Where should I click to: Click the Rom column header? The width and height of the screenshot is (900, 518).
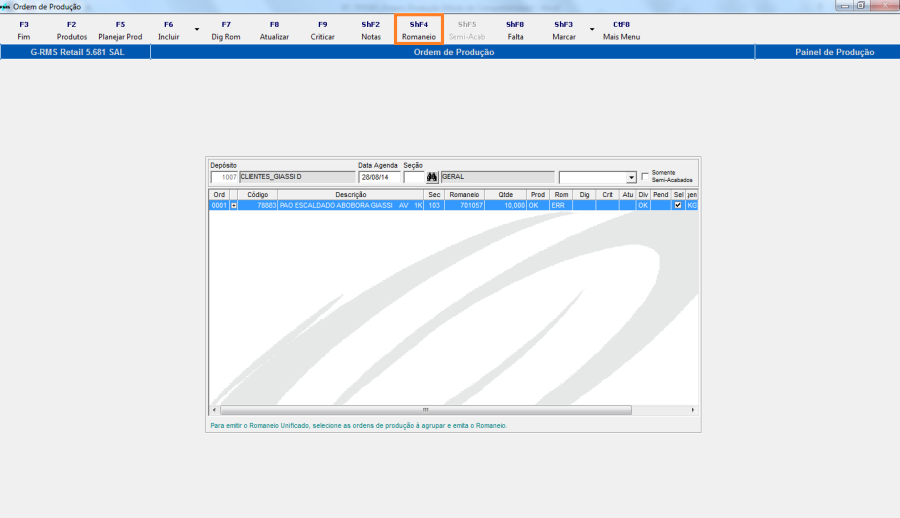[x=561, y=195]
